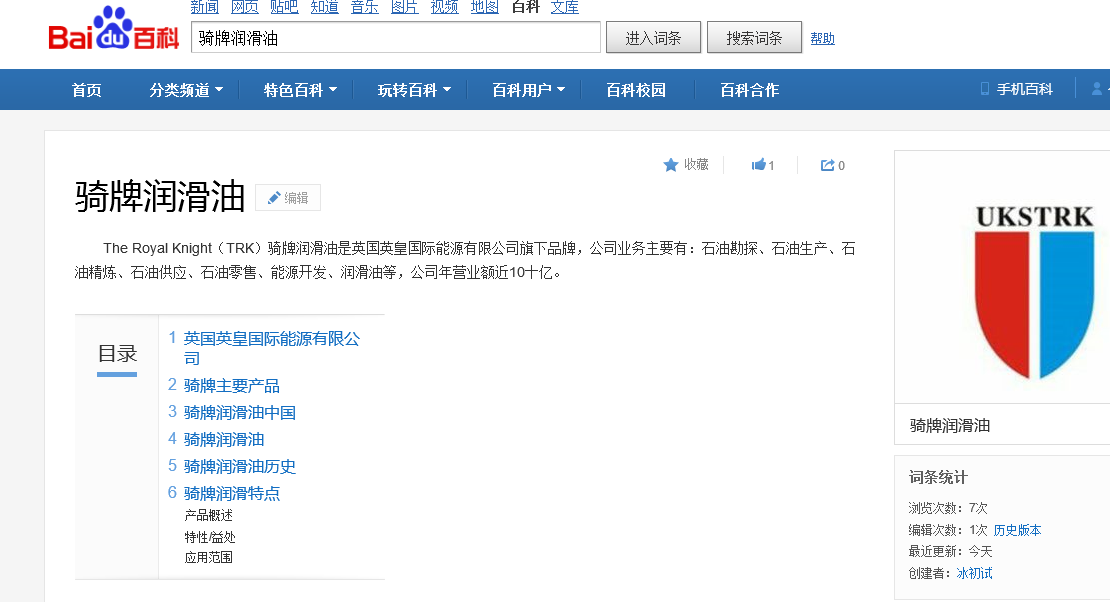This screenshot has height=602, width=1110.
Task: Open the 音乐 top link
Action: pyautogui.click(x=365, y=7)
